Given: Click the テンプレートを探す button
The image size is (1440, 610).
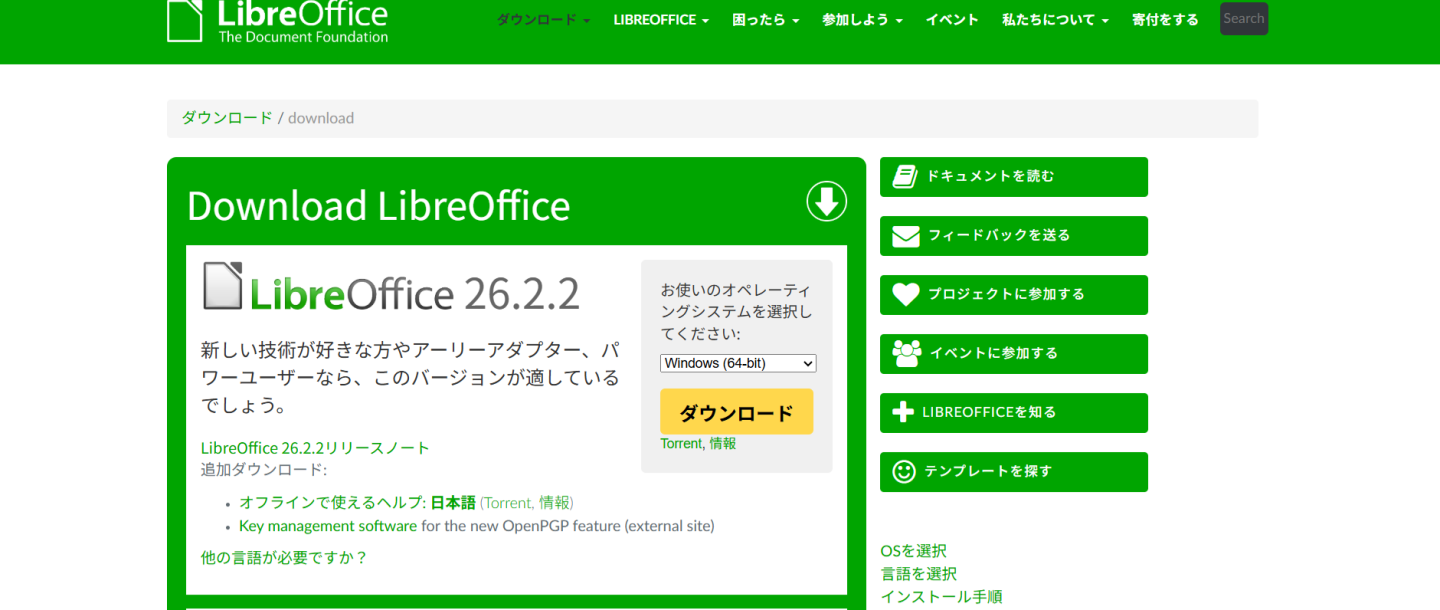Looking at the screenshot, I should point(1014,471).
